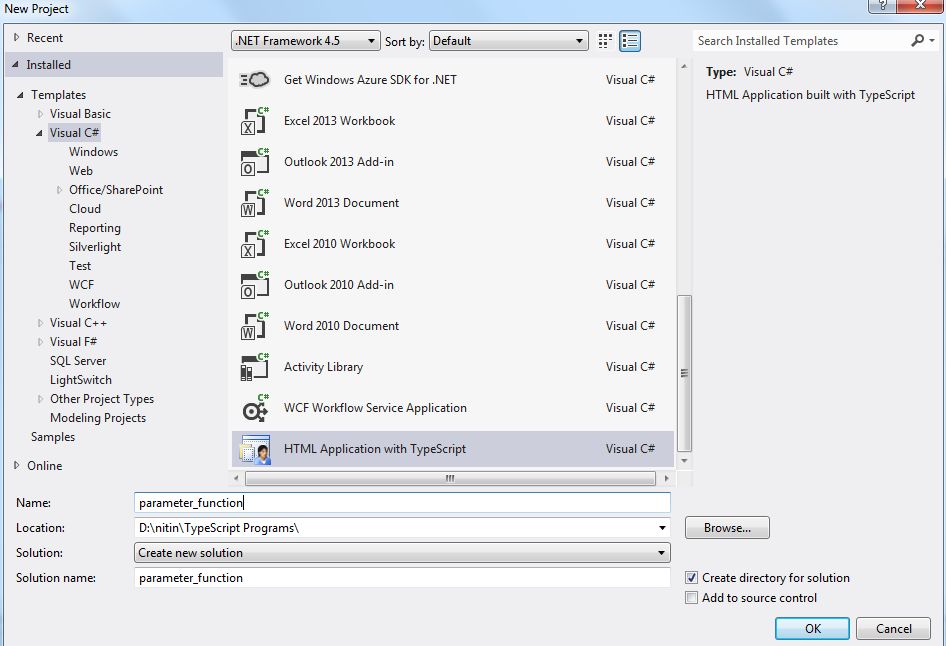Select the LightSwitch category
Screen dimensions: 946x646
pos(81,379)
